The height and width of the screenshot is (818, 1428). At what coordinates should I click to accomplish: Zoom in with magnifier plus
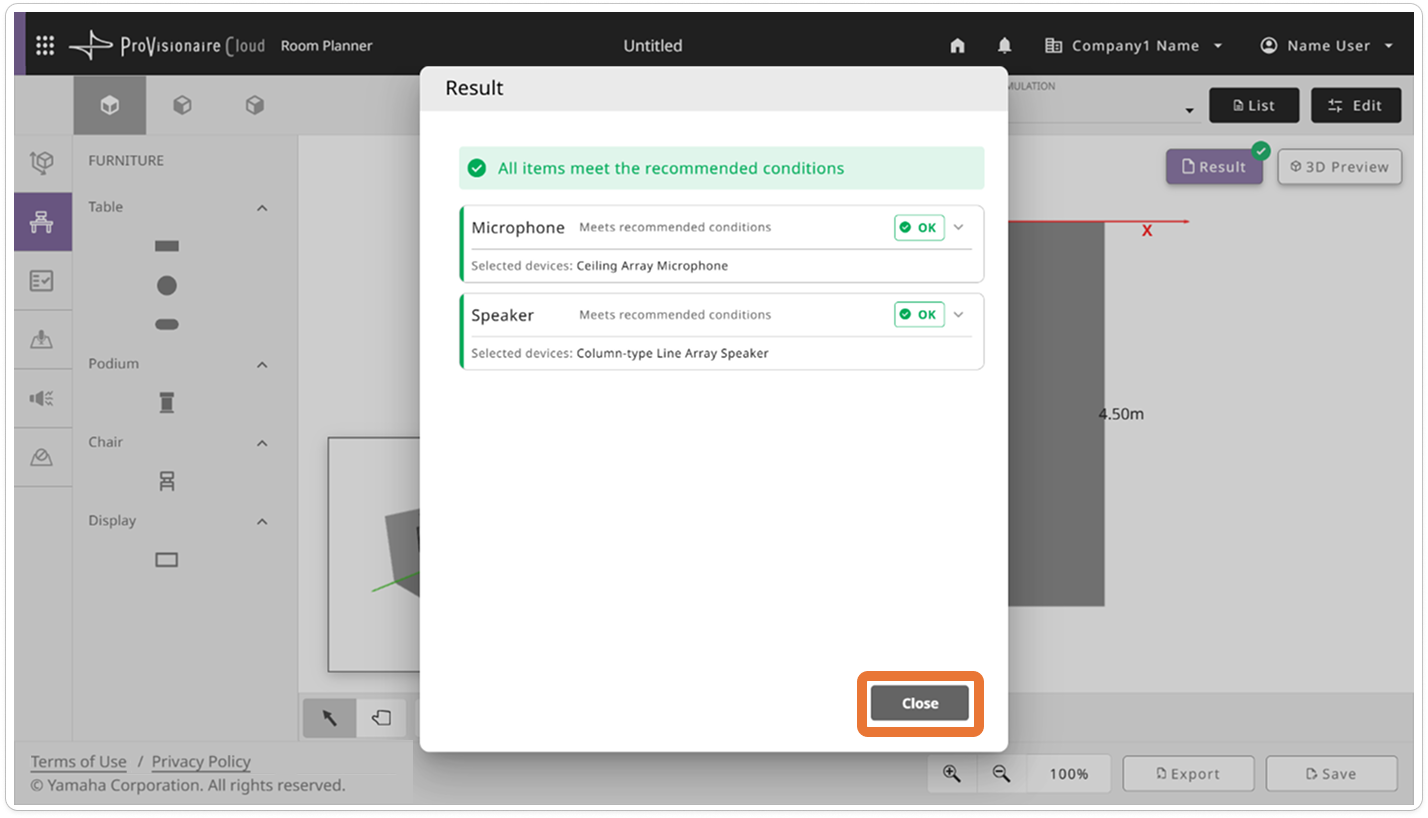952,774
